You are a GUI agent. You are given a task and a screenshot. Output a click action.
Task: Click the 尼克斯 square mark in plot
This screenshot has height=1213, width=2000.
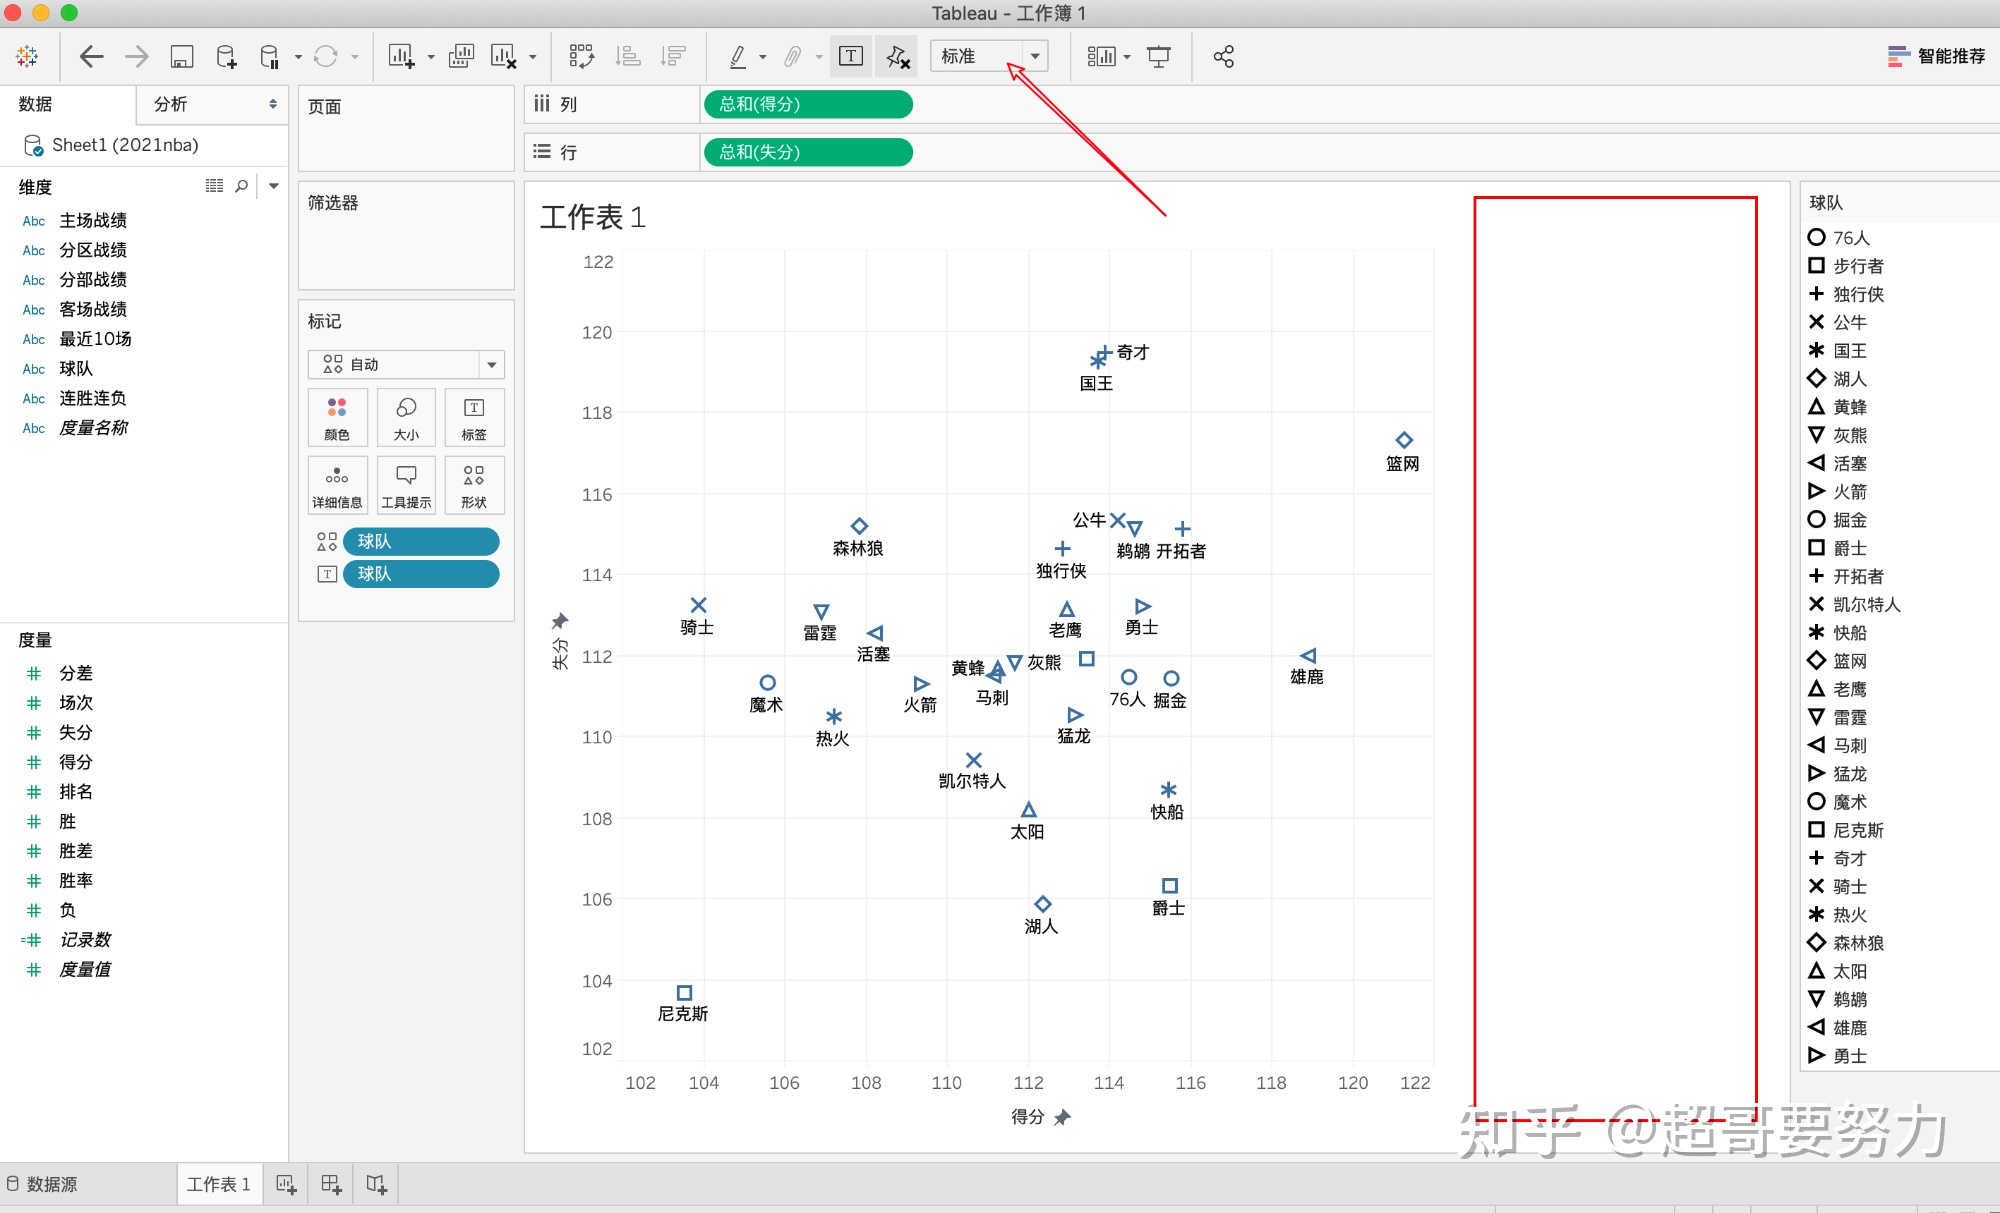[x=684, y=993]
